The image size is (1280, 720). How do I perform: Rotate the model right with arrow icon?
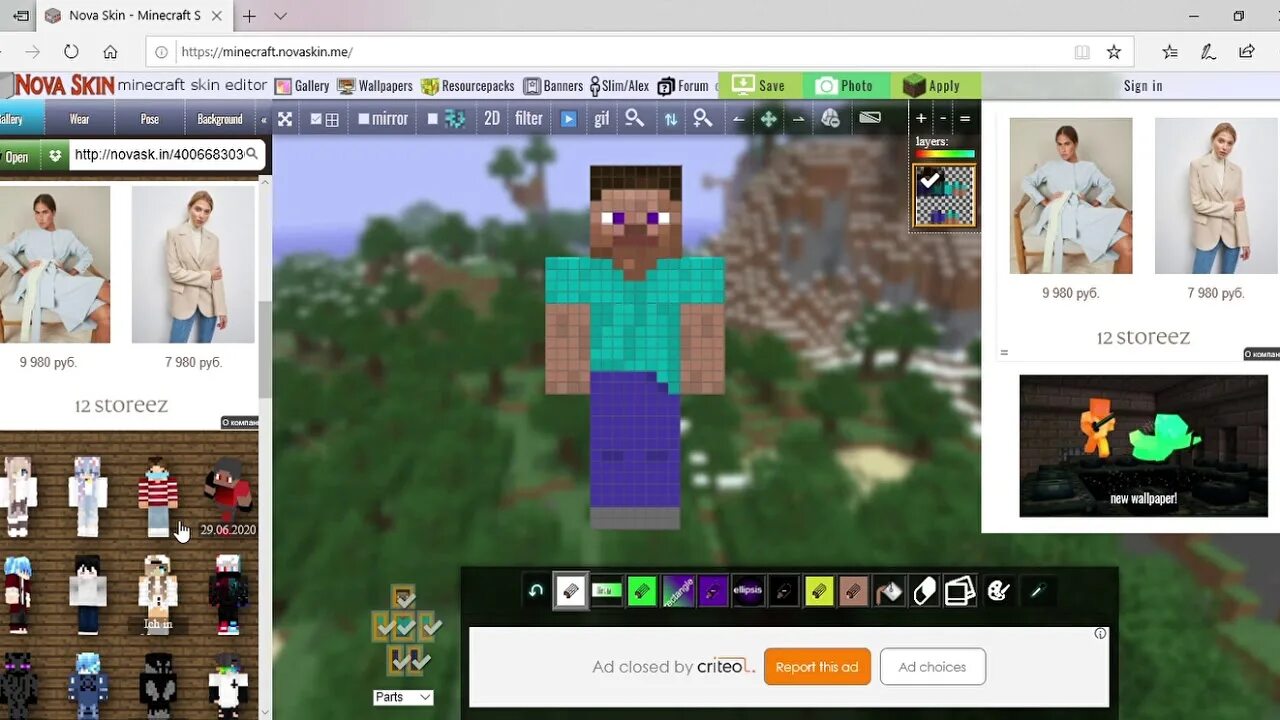798,119
